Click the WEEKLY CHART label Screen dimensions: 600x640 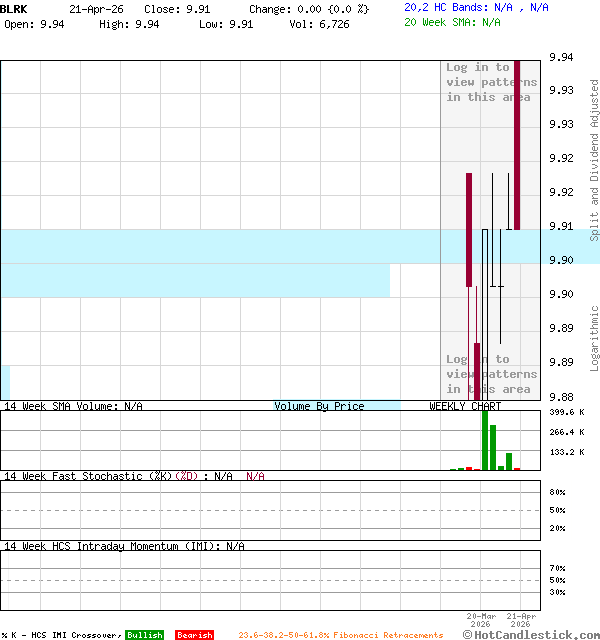coord(465,406)
